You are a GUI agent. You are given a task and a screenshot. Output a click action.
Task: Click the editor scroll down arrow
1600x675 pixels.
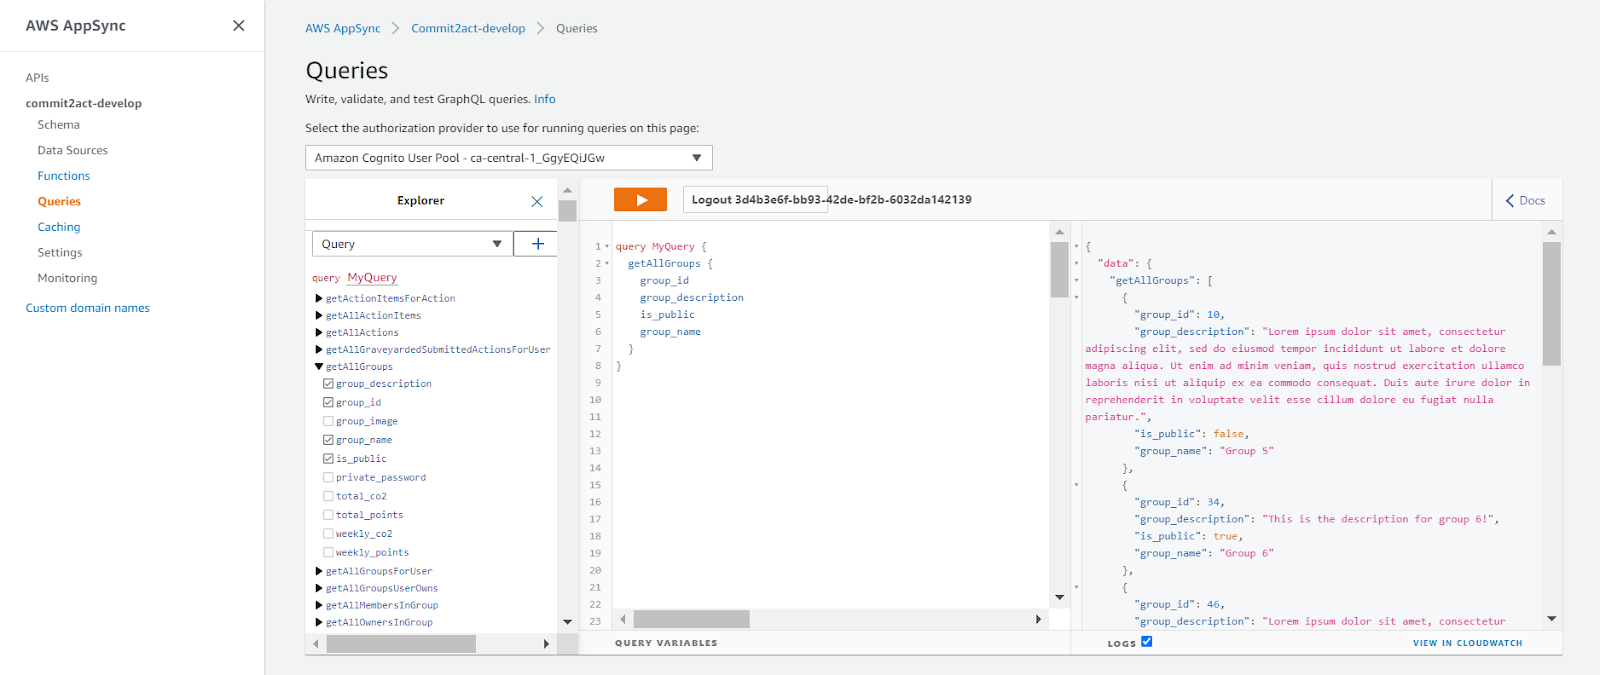point(1059,598)
